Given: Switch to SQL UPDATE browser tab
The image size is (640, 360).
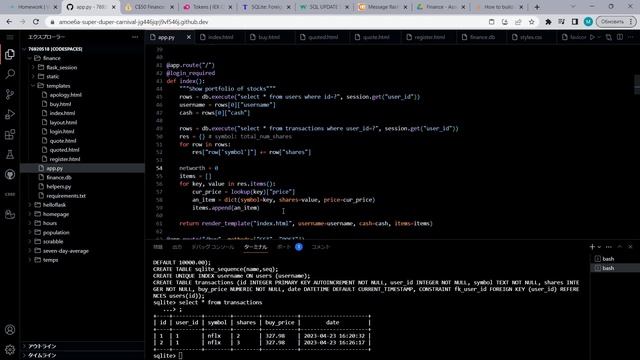Looking at the screenshot, I should coord(323,7).
